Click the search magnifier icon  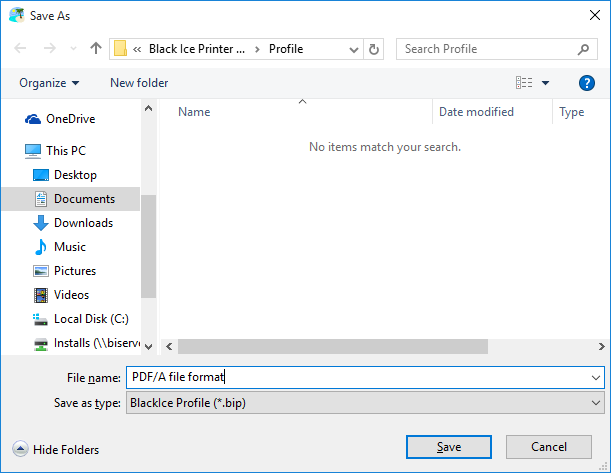tap(584, 49)
